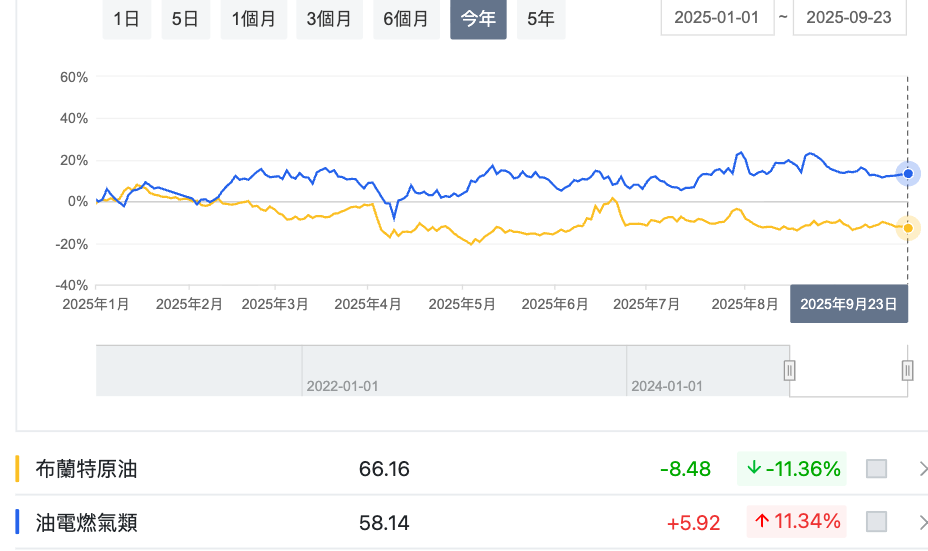Show the 5年 range chart
The width and height of the screenshot is (928, 551).
click(540, 19)
